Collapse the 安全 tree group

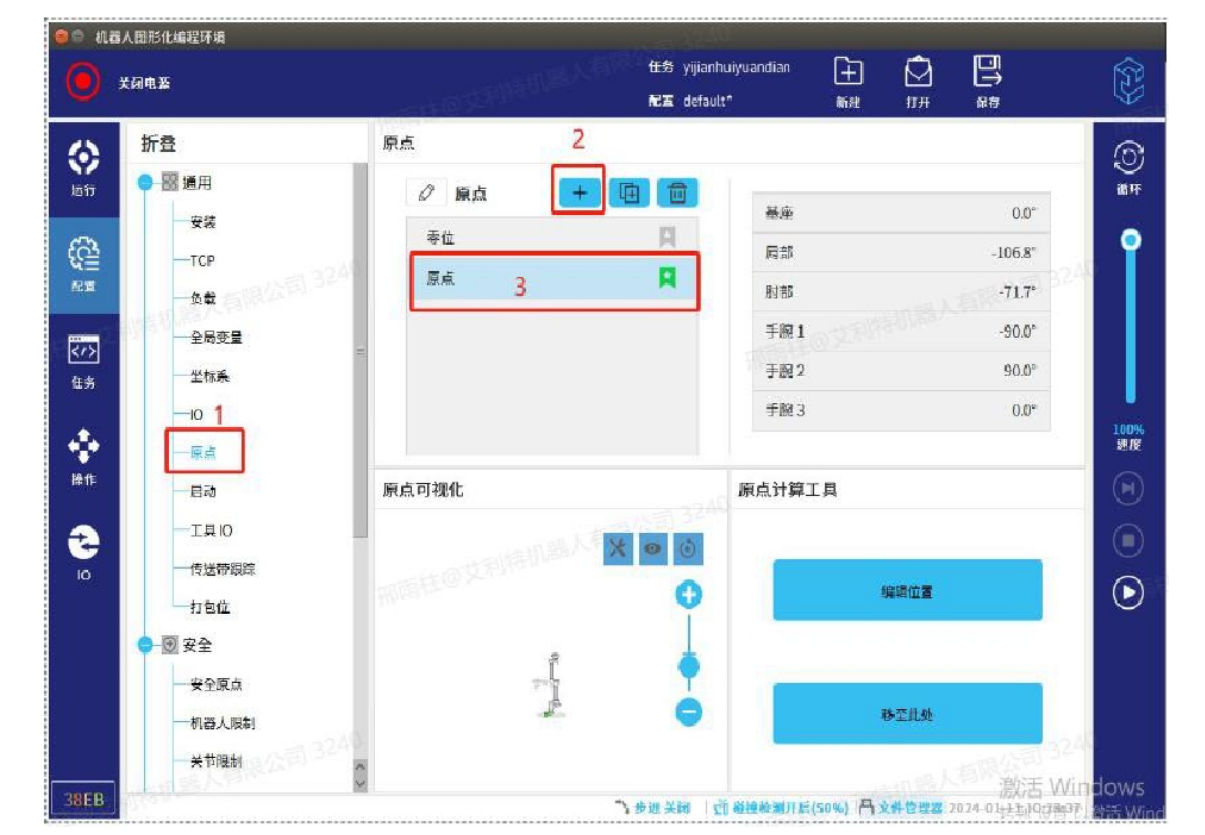tap(146, 646)
